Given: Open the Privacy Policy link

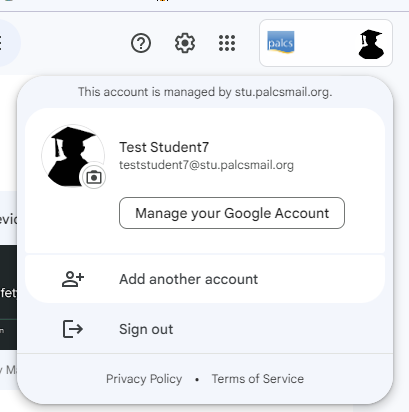Looking at the screenshot, I should (x=144, y=379).
